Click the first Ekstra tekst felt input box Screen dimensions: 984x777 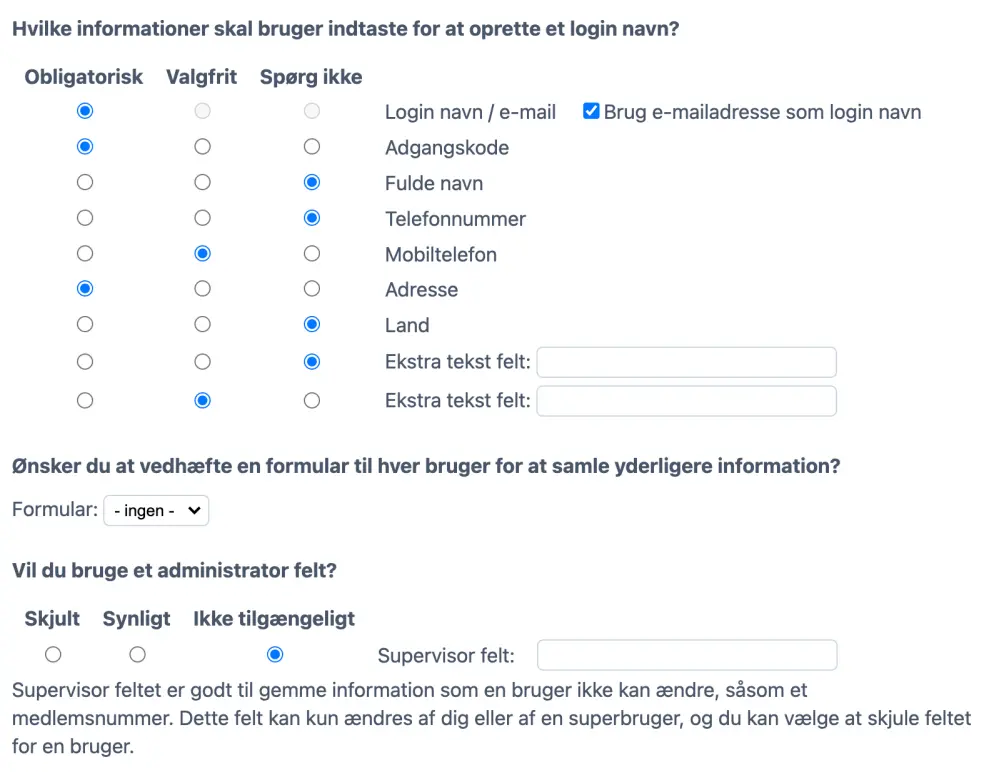(x=686, y=362)
